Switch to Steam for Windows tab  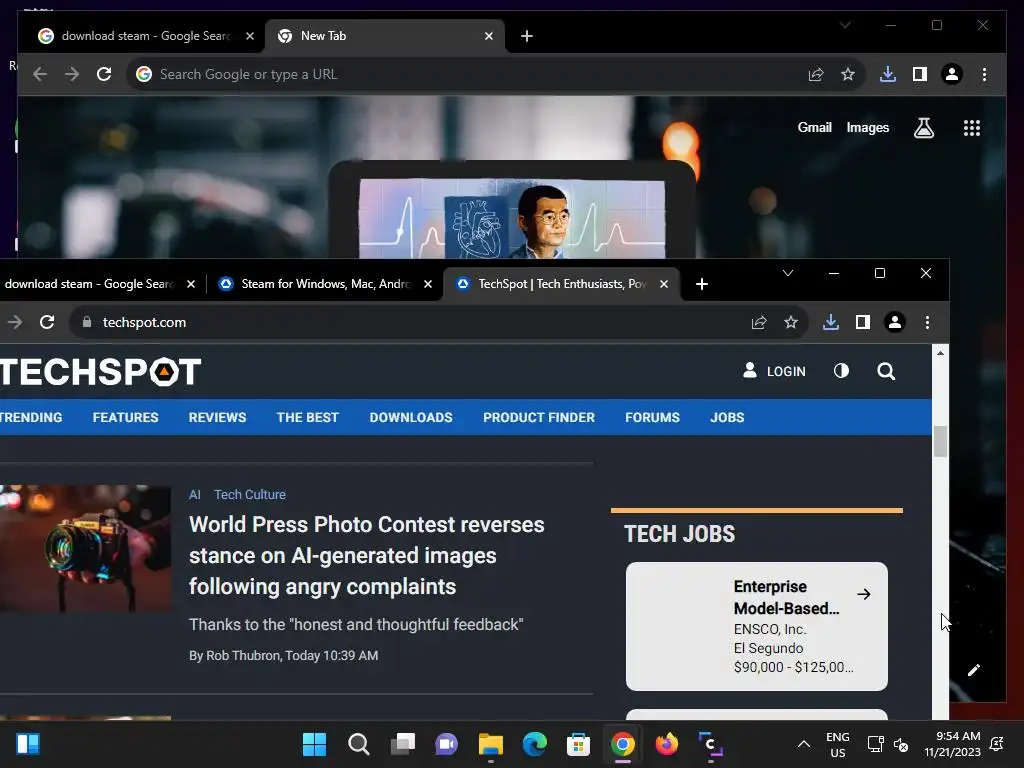coord(325,284)
